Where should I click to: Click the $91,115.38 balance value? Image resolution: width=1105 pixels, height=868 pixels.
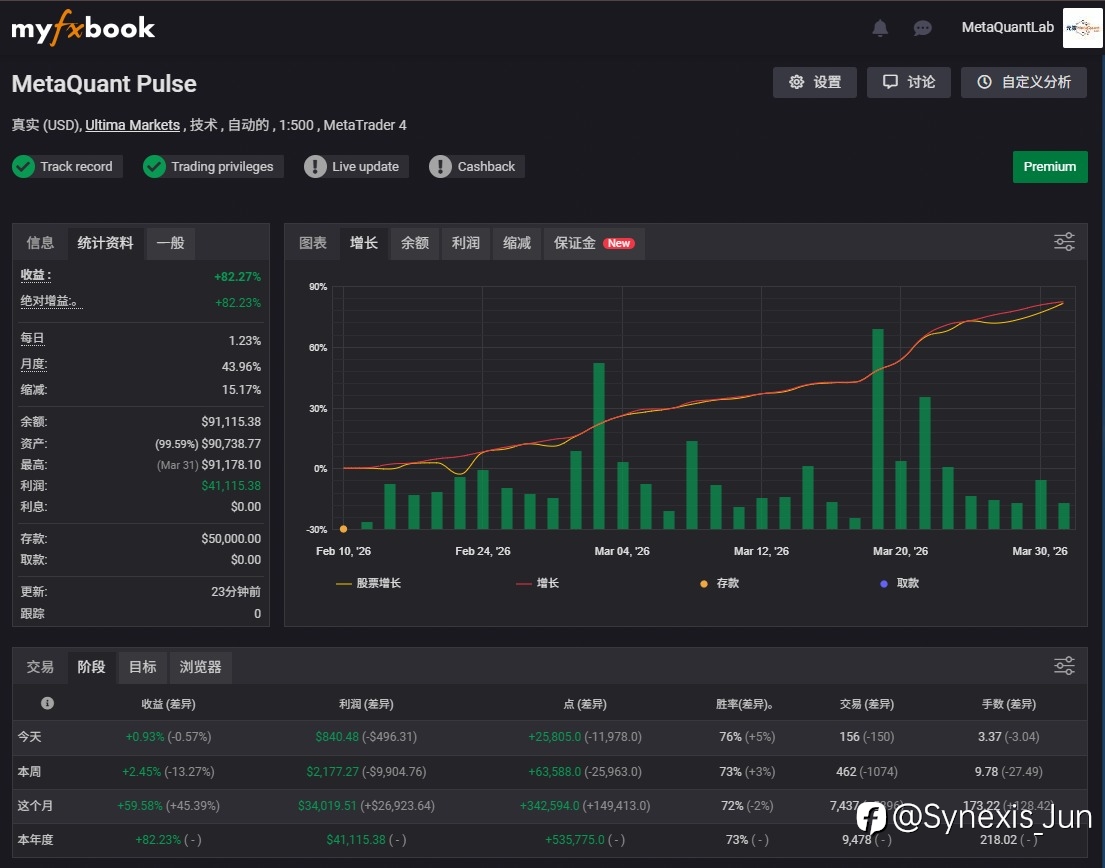point(231,422)
